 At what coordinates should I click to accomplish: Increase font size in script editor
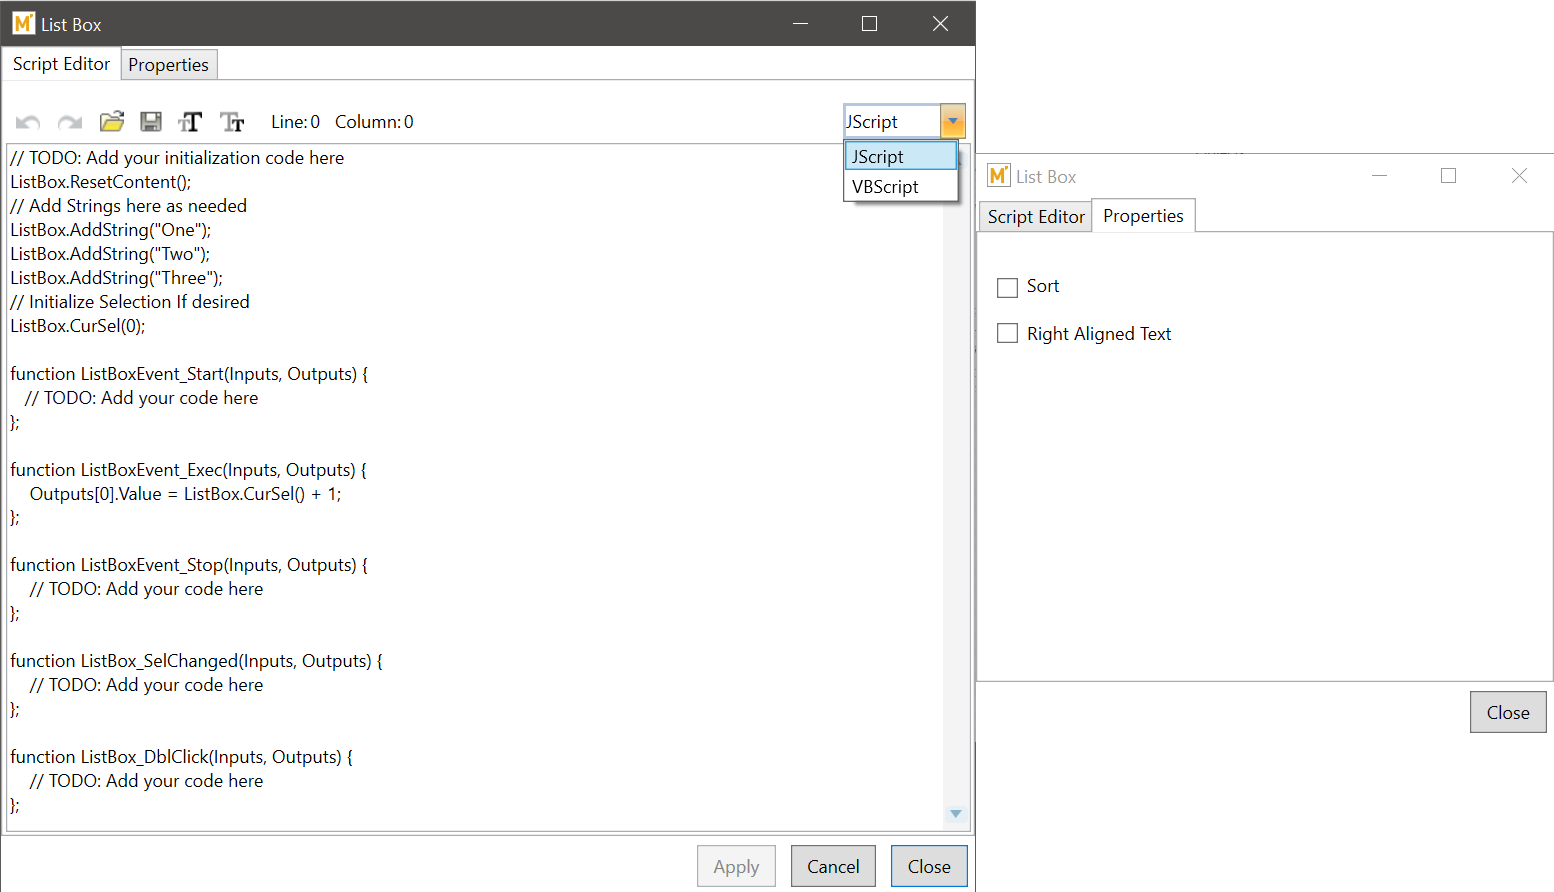tap(190, 122)
